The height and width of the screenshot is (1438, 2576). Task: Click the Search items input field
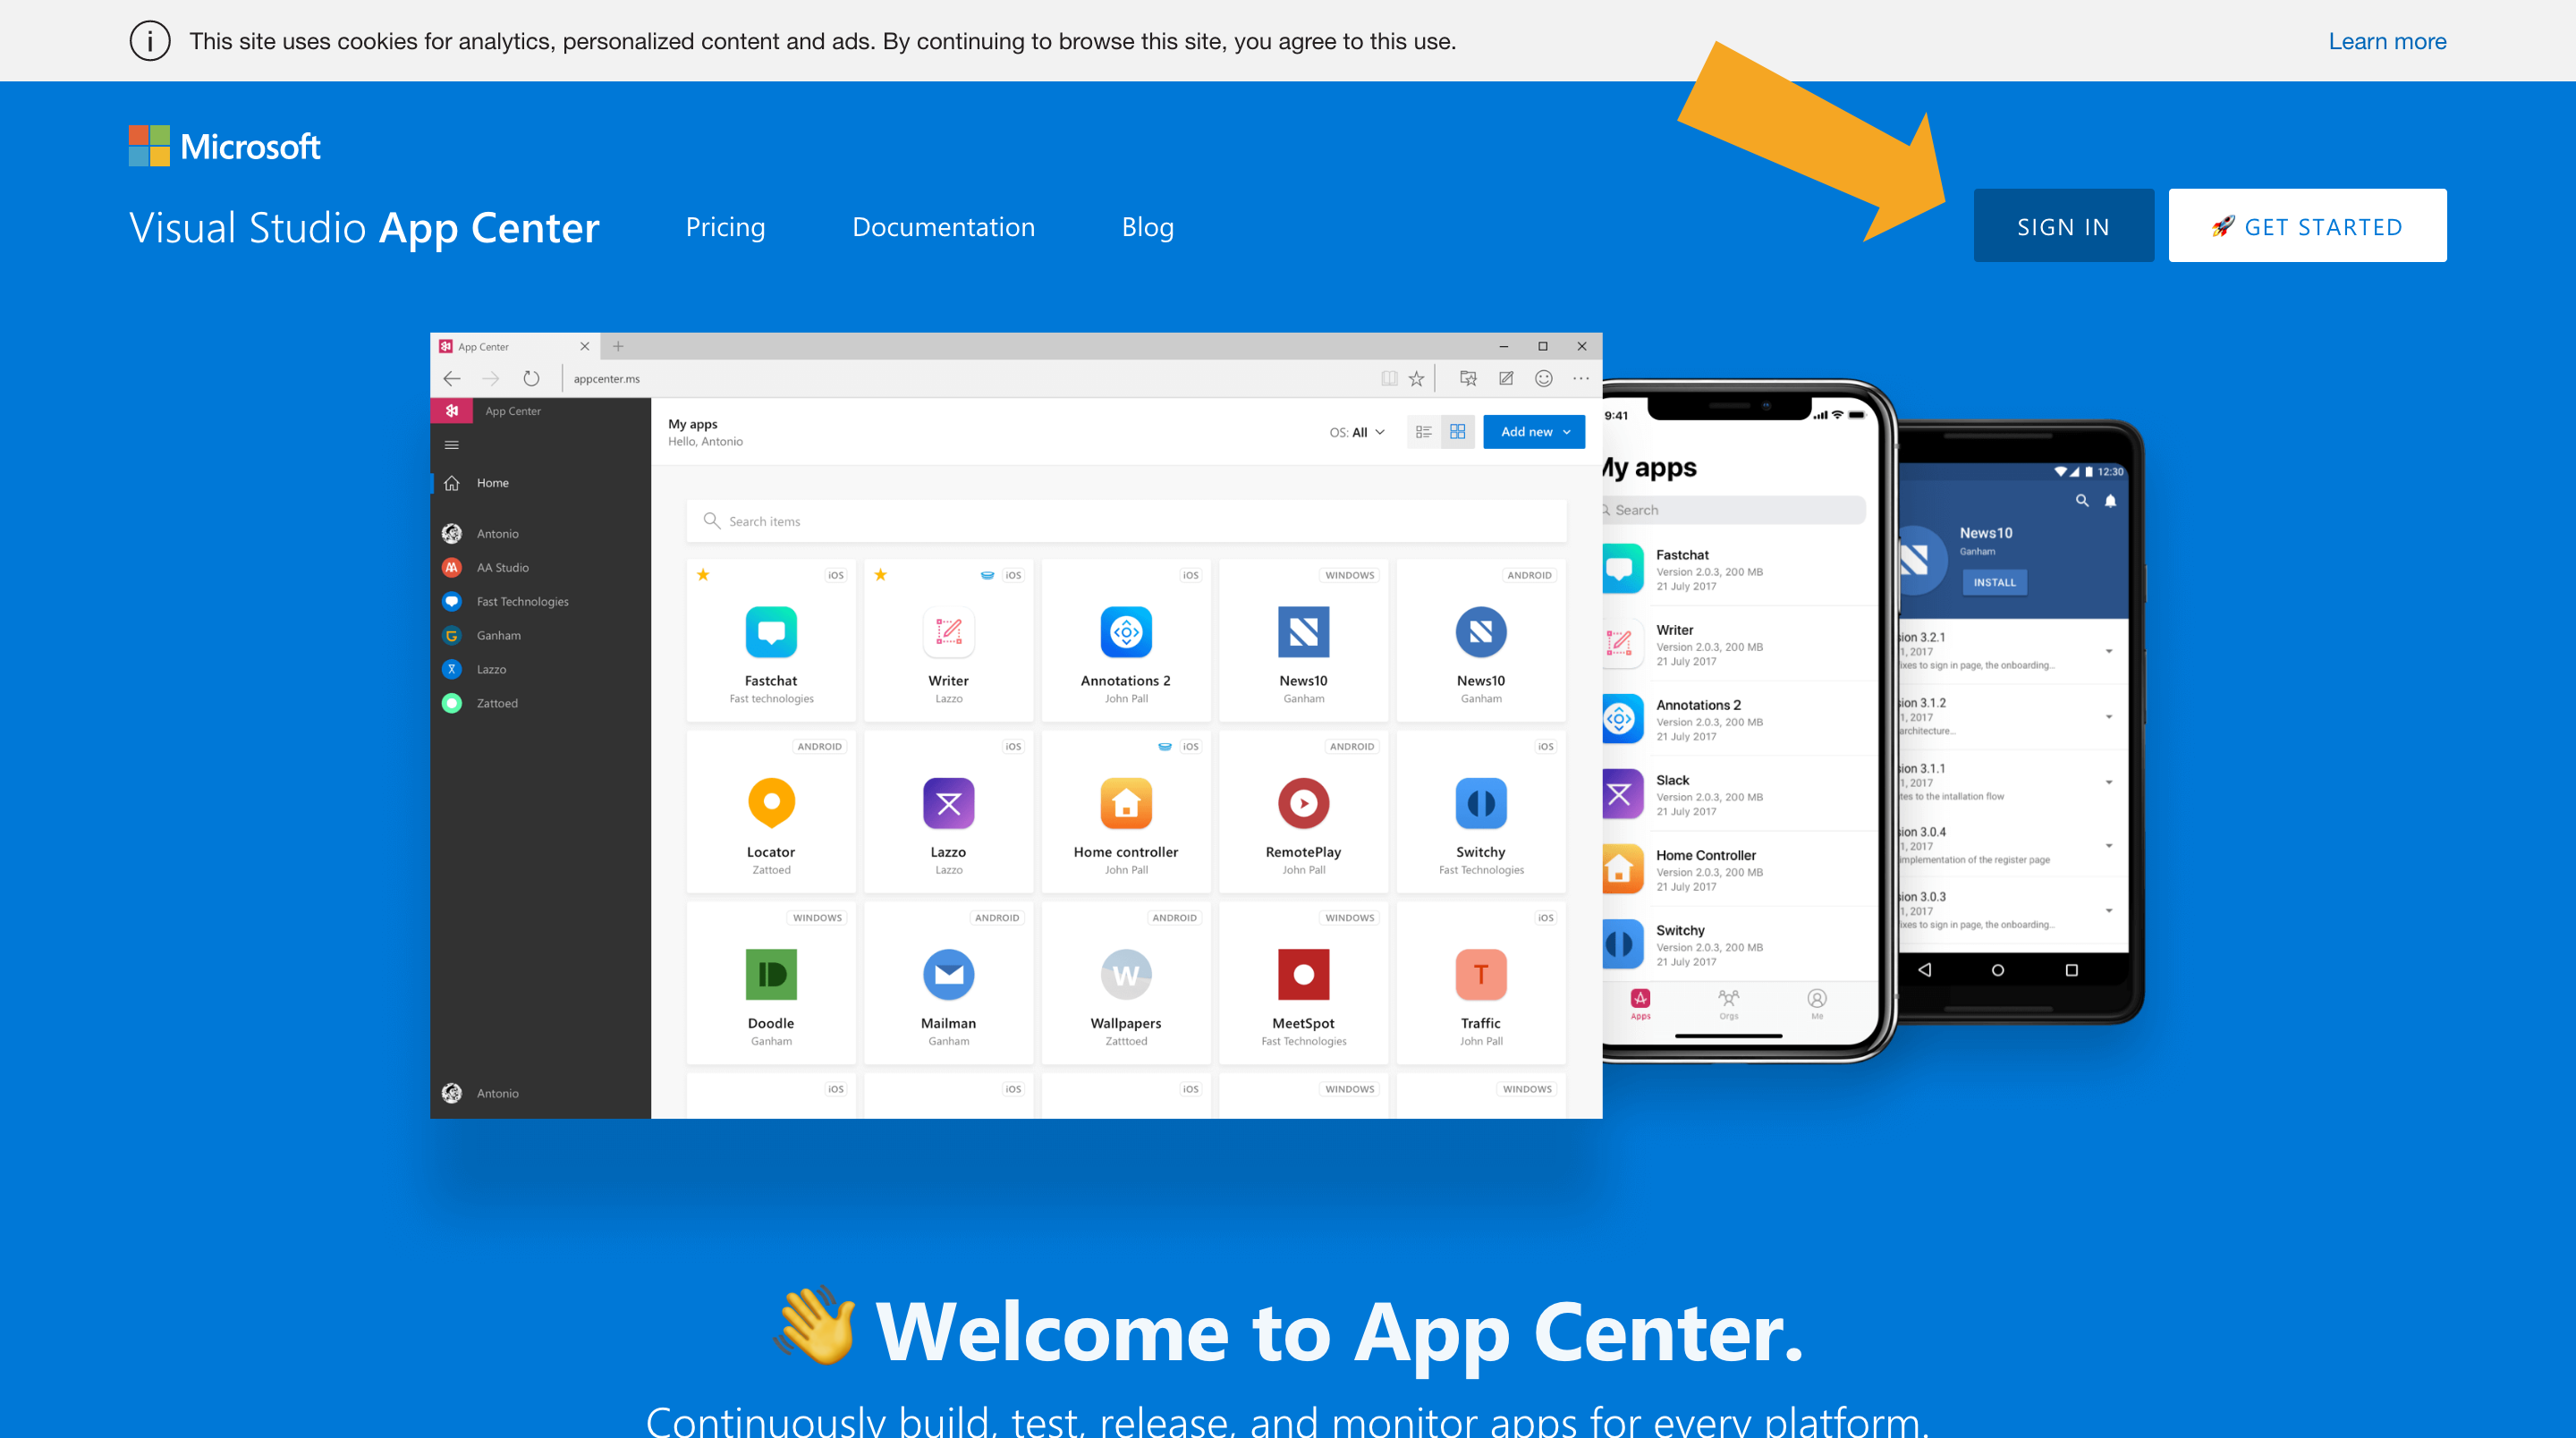coord(1129,520)
